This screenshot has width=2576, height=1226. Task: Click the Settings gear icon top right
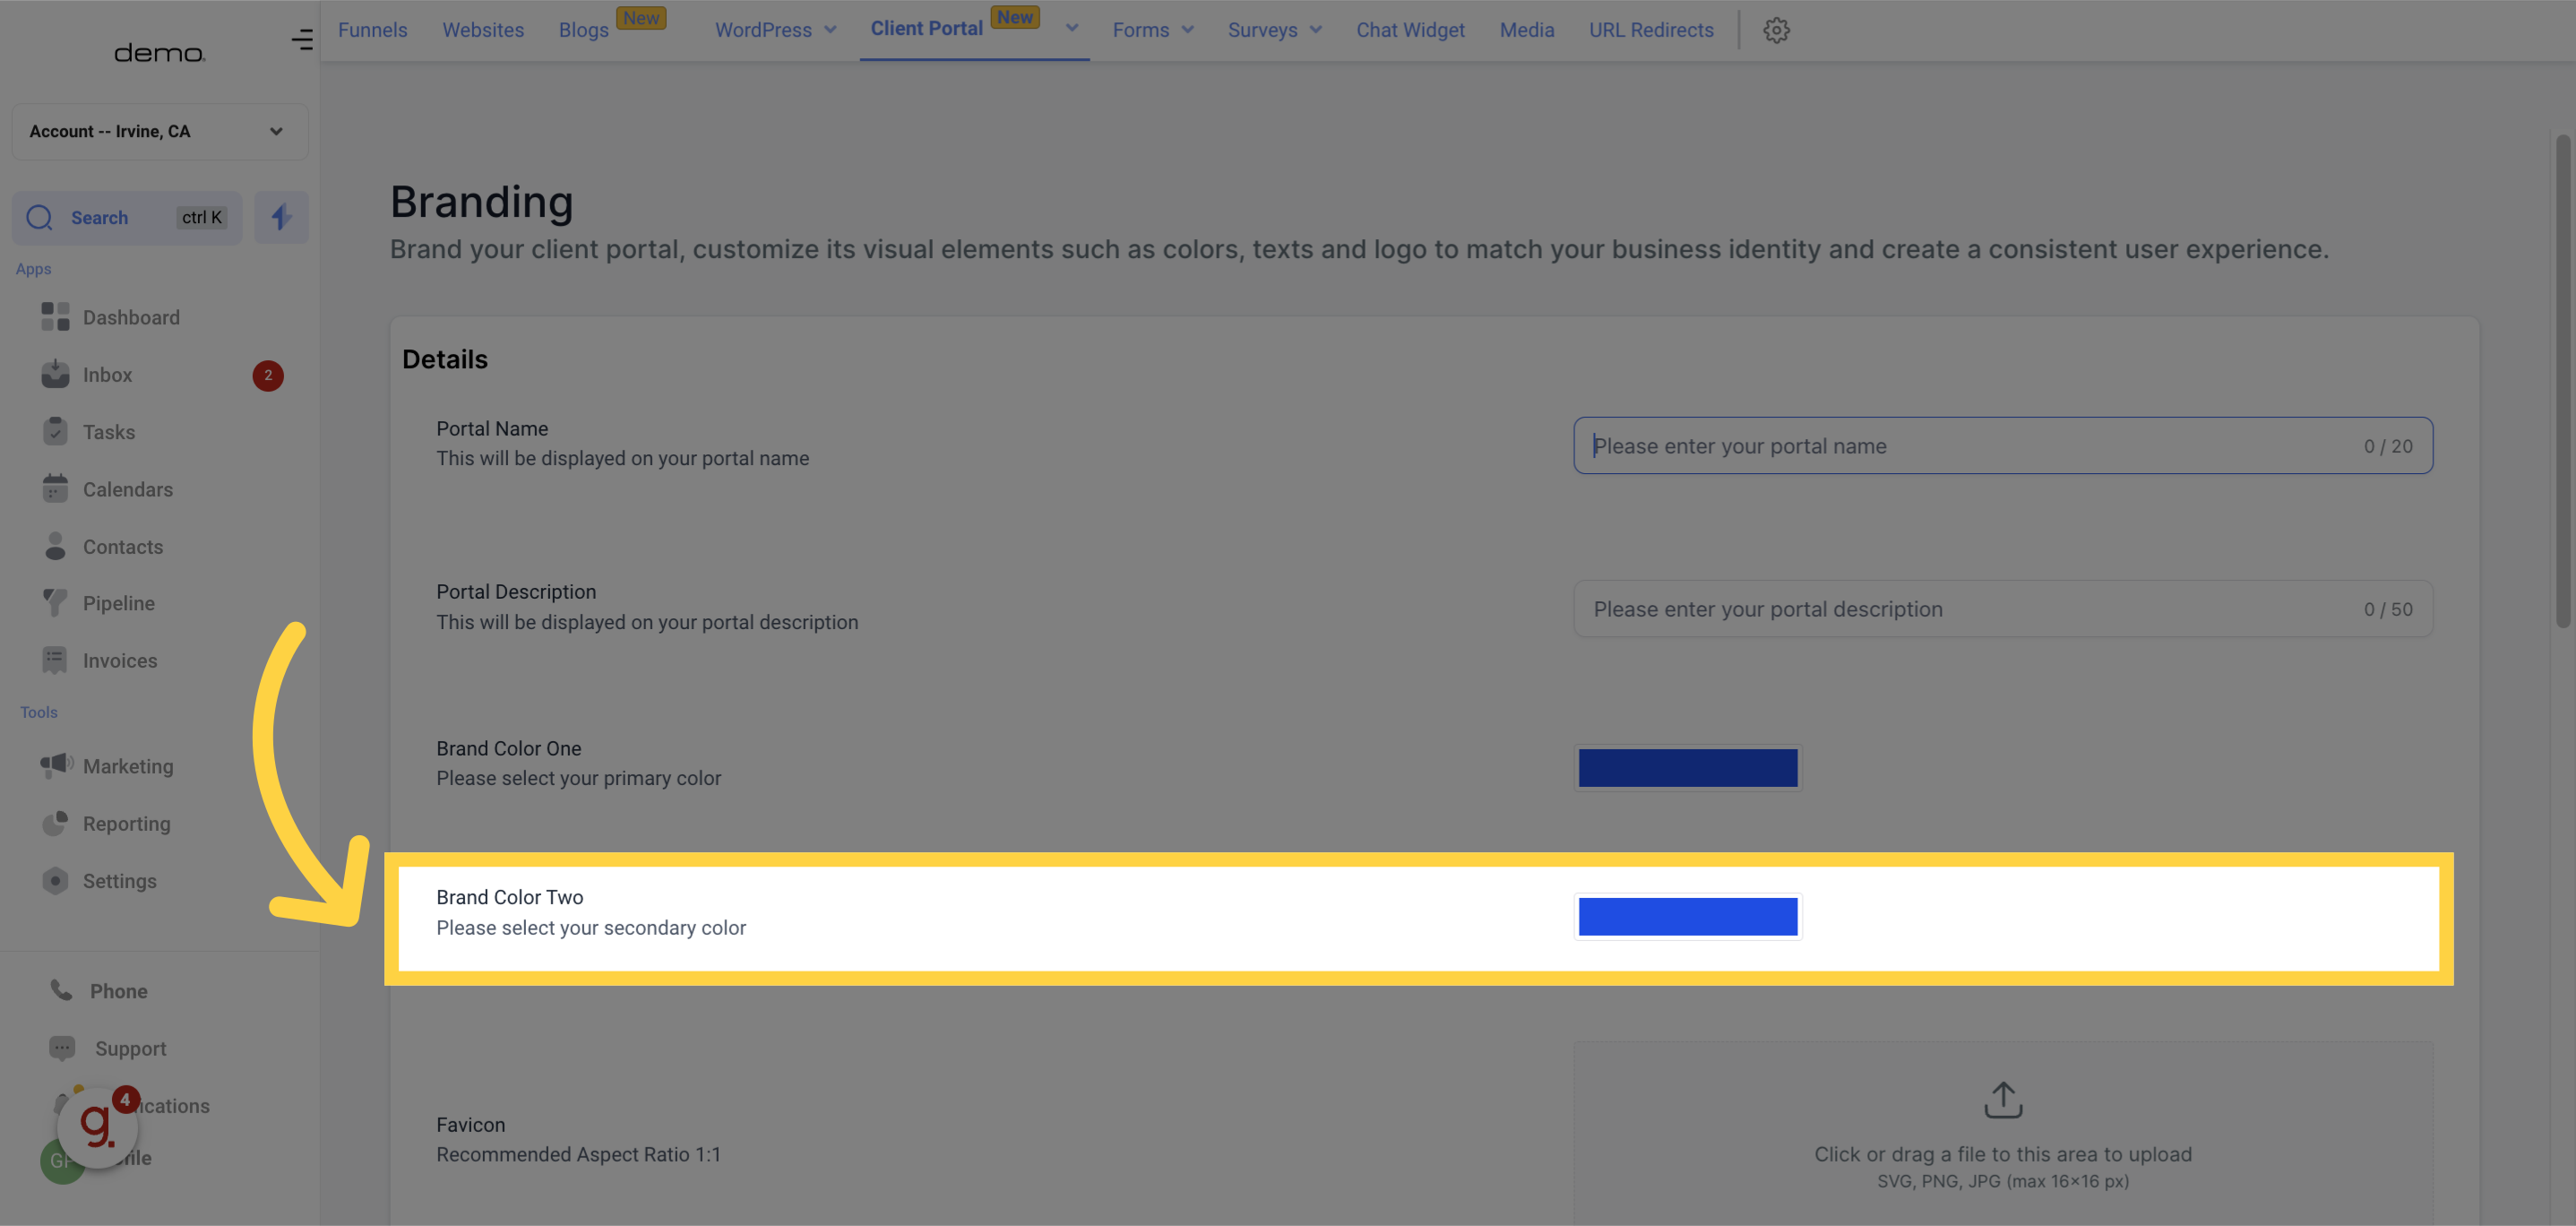pyautogui.click(x=1776, y=30)
